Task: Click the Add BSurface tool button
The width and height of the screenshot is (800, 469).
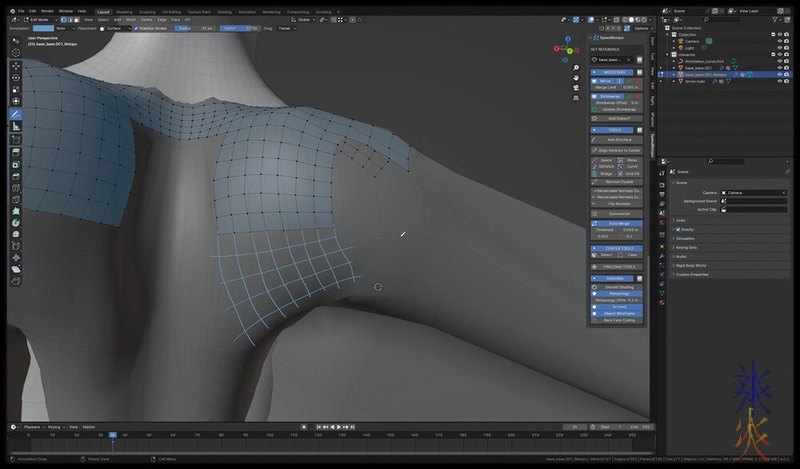Action: [619, 140]
